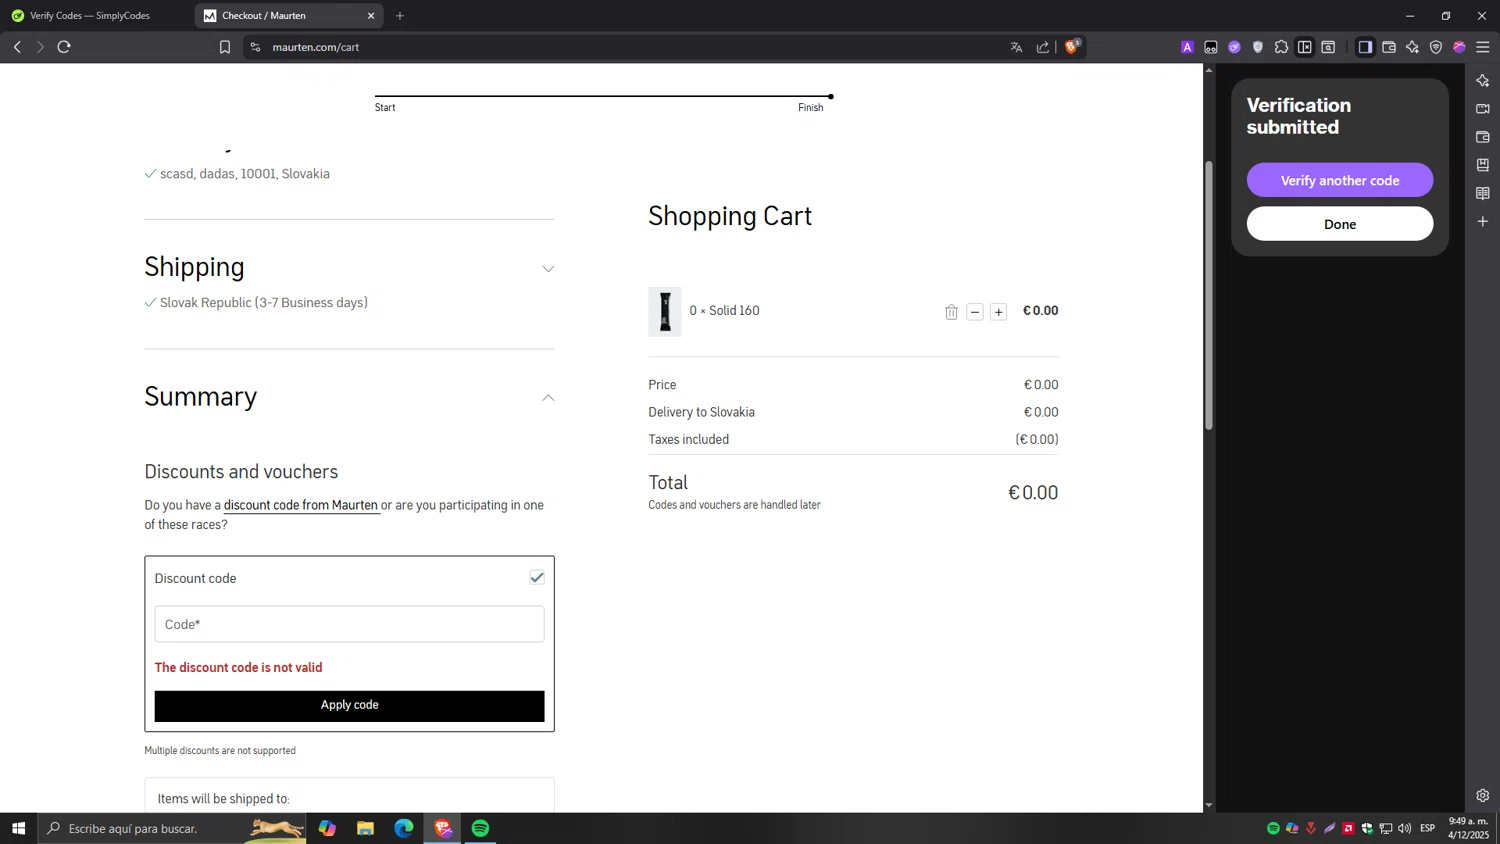Increase Solid 160 quantity with plus
This screenshot has width=1500, height=844.
pos(998,312)
